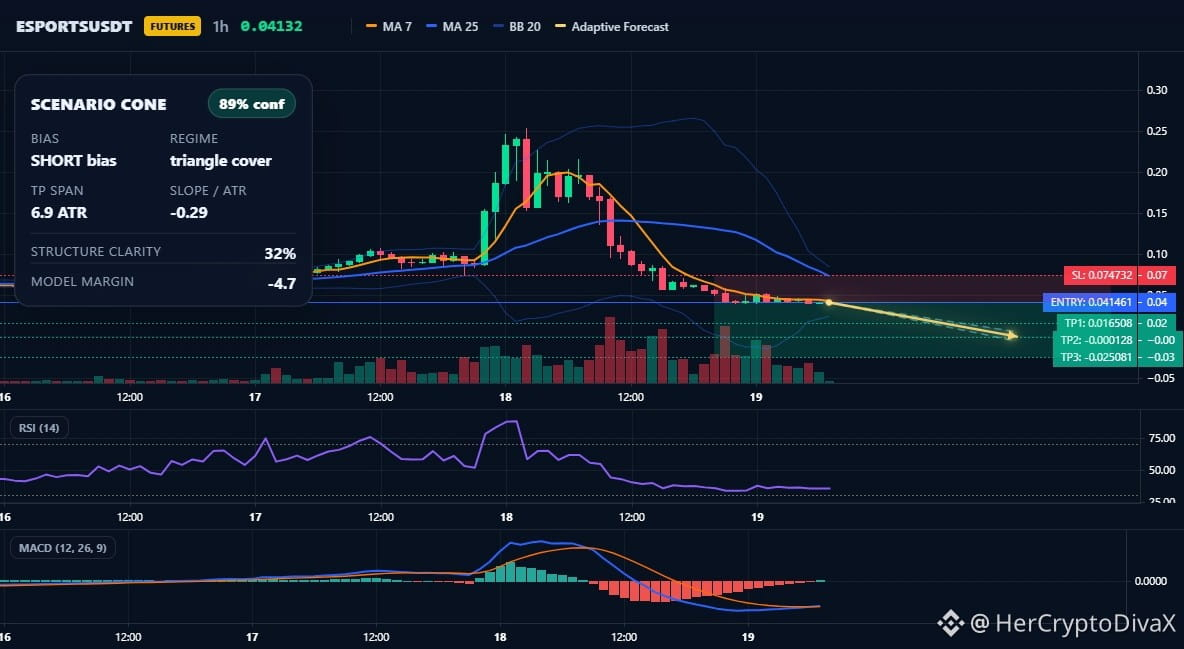Screen dimensions: 1184x649
Task: Toggle the MA 25 legend entry
Action: (452, 26)
